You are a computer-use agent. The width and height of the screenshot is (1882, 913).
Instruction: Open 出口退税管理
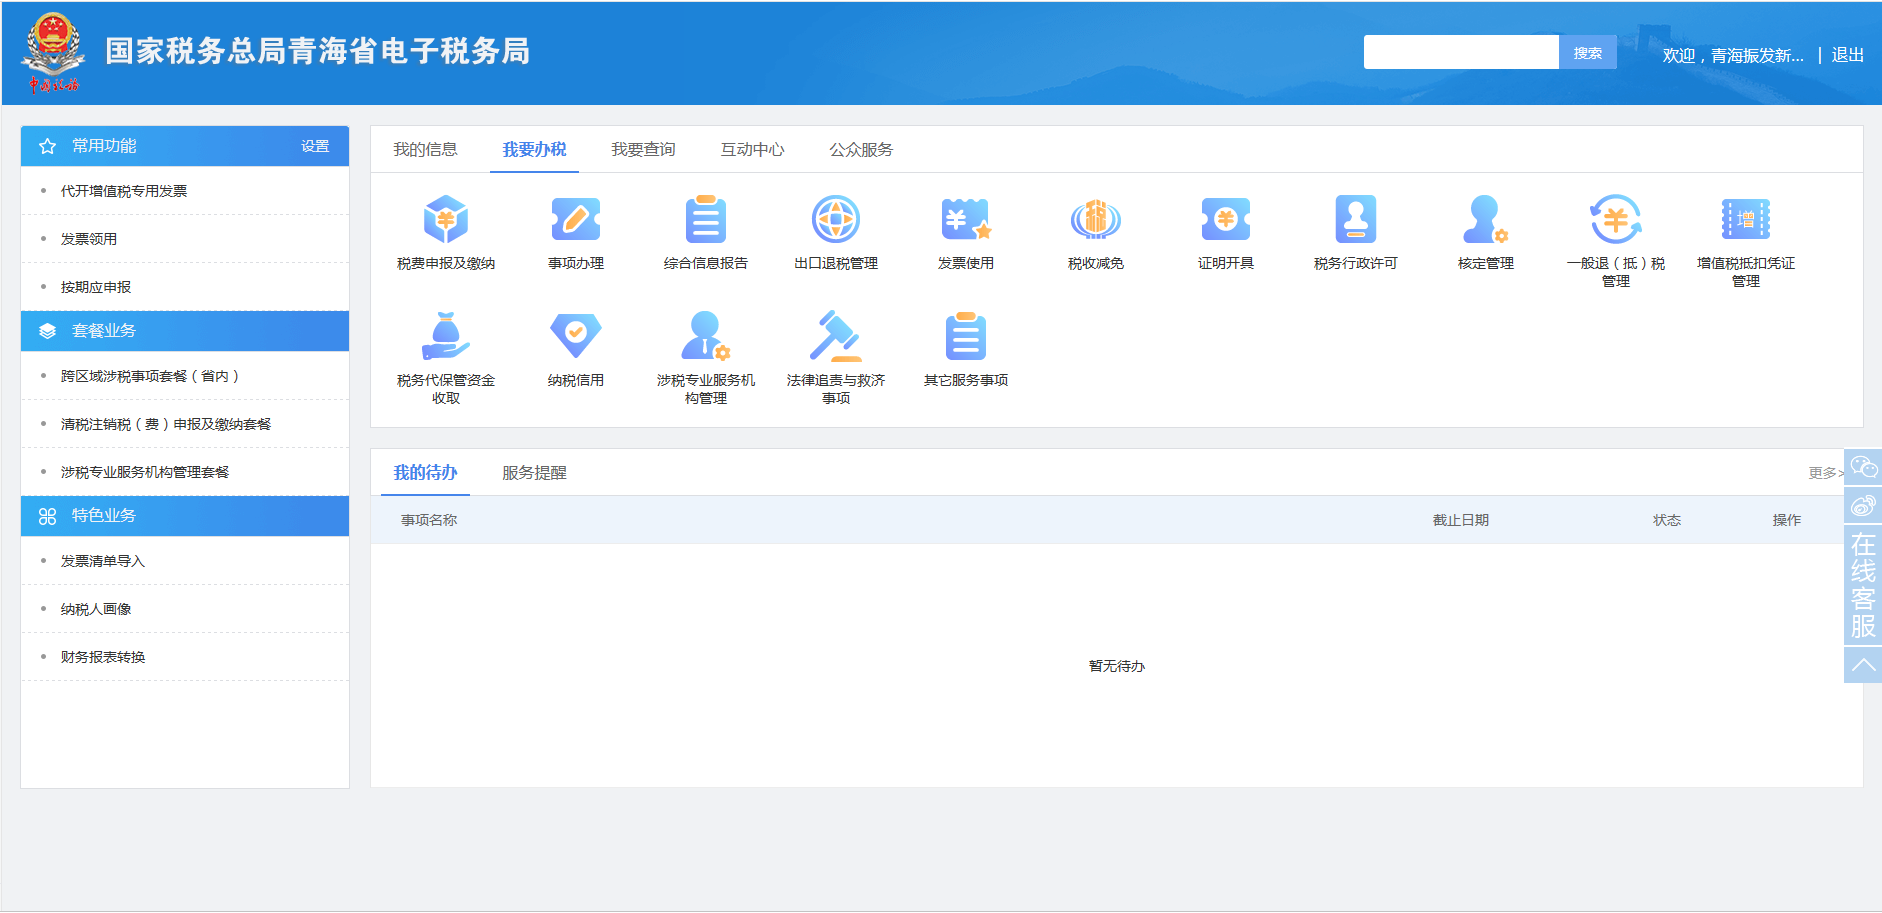click(x=836, y=230)
